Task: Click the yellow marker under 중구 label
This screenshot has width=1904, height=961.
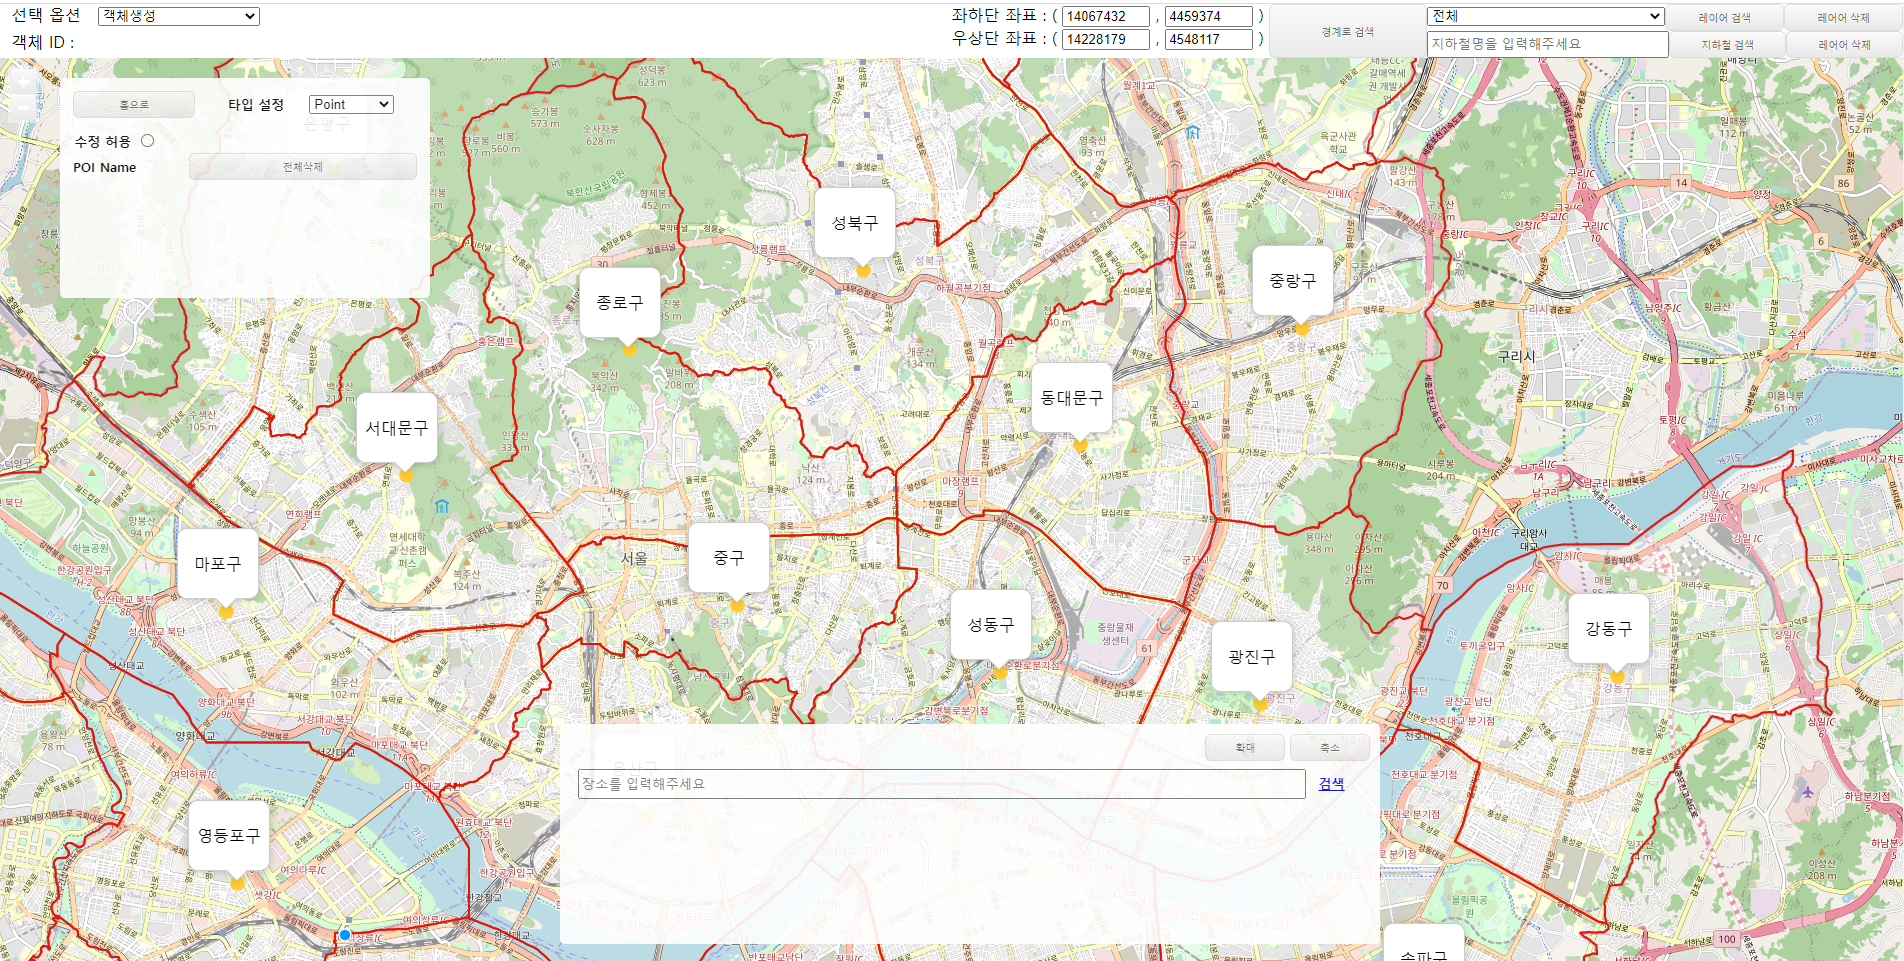Action: pos(737,605)
